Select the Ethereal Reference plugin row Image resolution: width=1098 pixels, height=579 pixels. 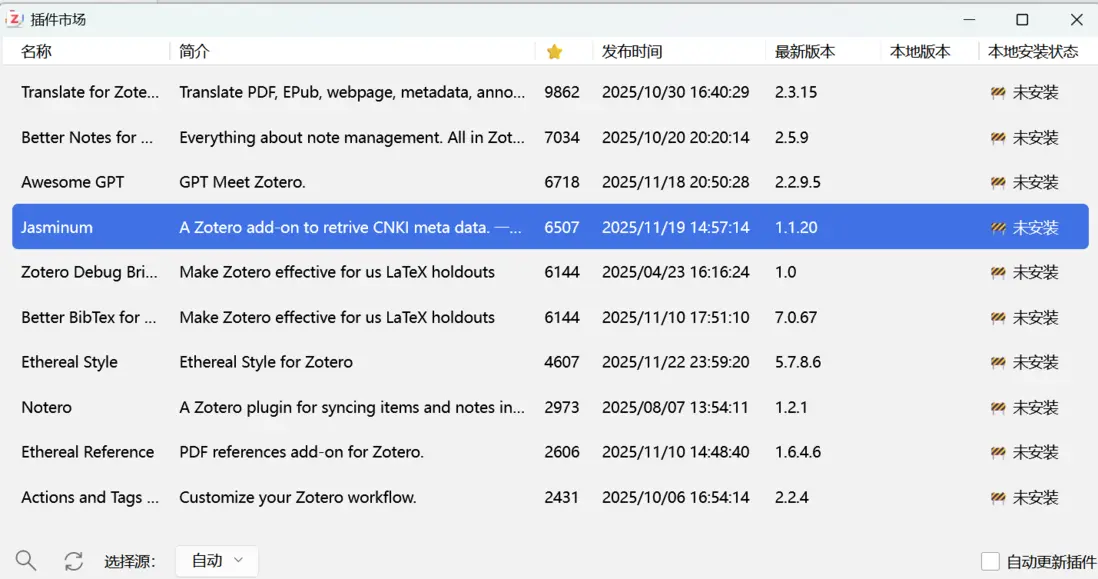click(x=88, y=452)
